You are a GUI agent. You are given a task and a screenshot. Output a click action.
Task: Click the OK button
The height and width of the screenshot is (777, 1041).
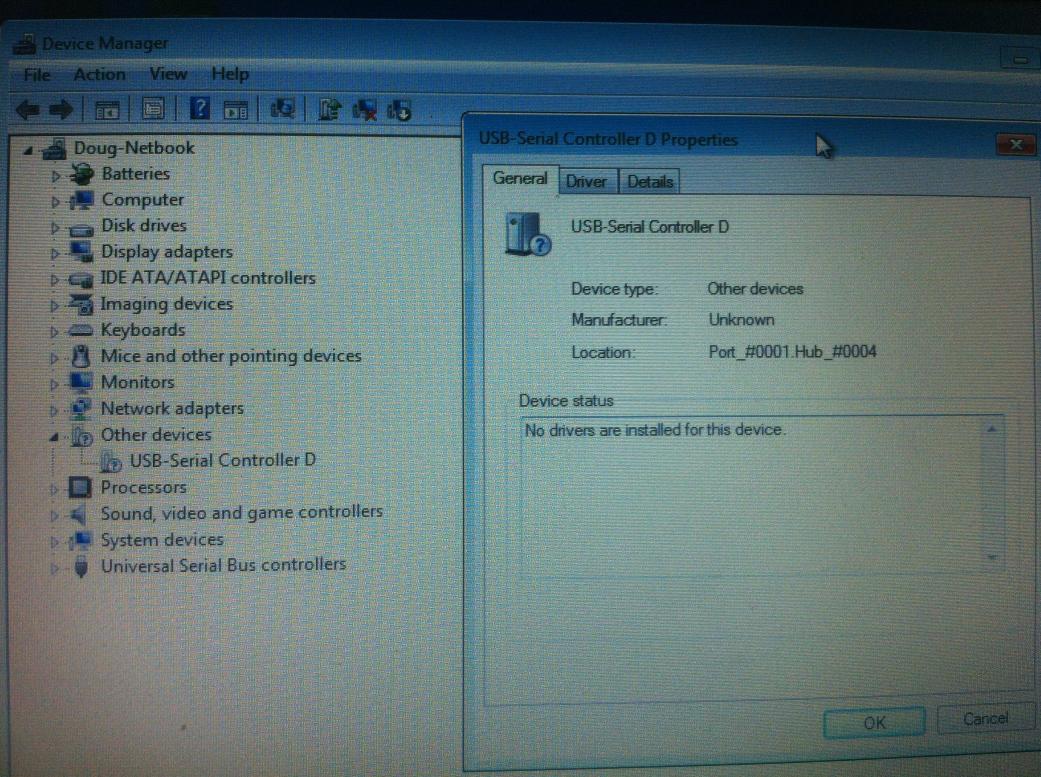pos(874,722)
